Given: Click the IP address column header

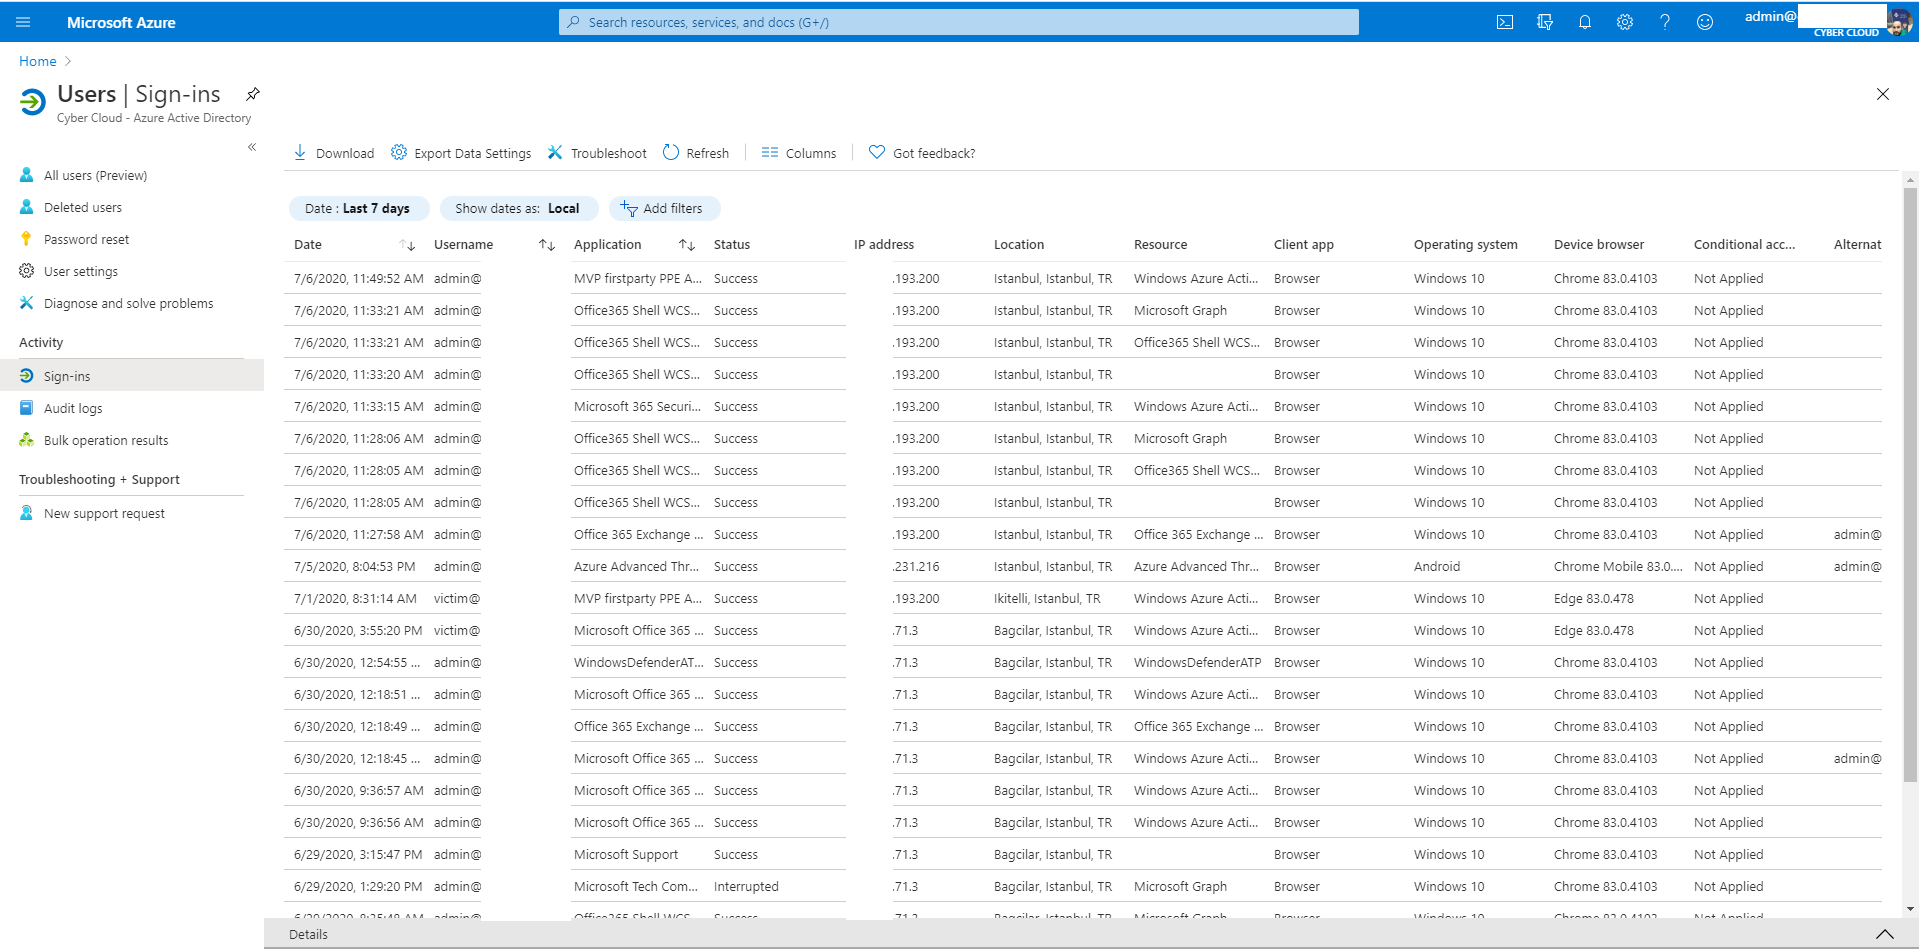Looking at the screenshot, I should coord(884,245).
